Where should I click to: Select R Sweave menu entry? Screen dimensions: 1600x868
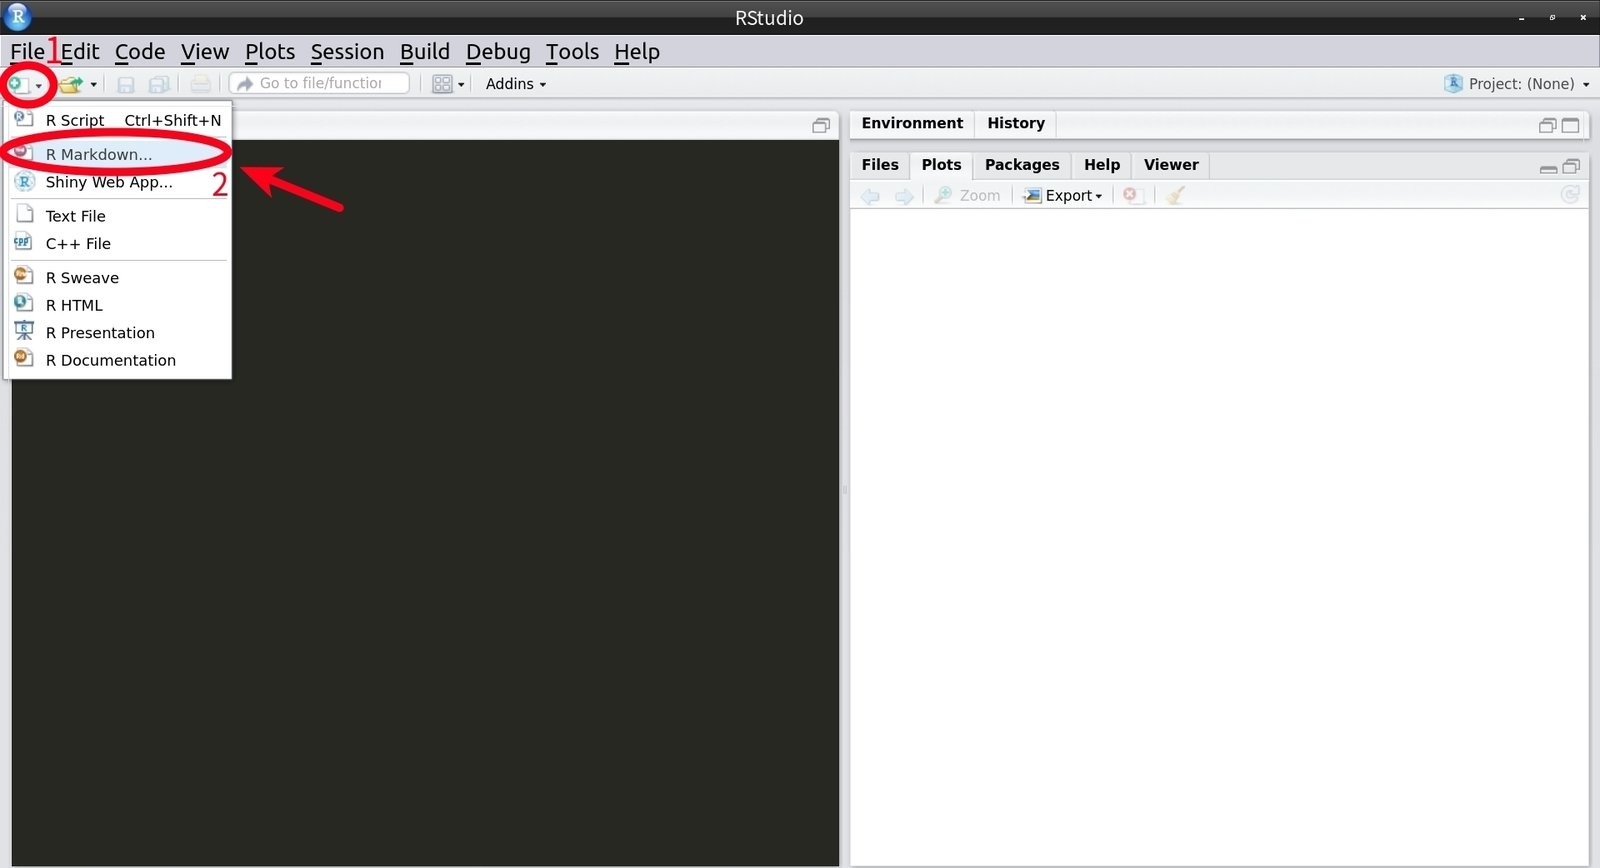click(x=119, y=278)
